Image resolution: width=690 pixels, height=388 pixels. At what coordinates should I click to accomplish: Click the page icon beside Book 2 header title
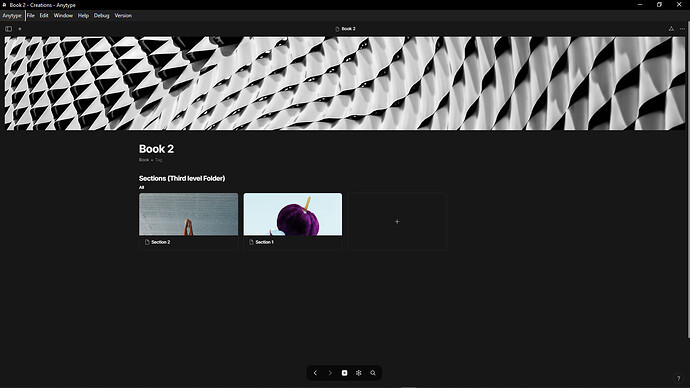coord(337,29)
